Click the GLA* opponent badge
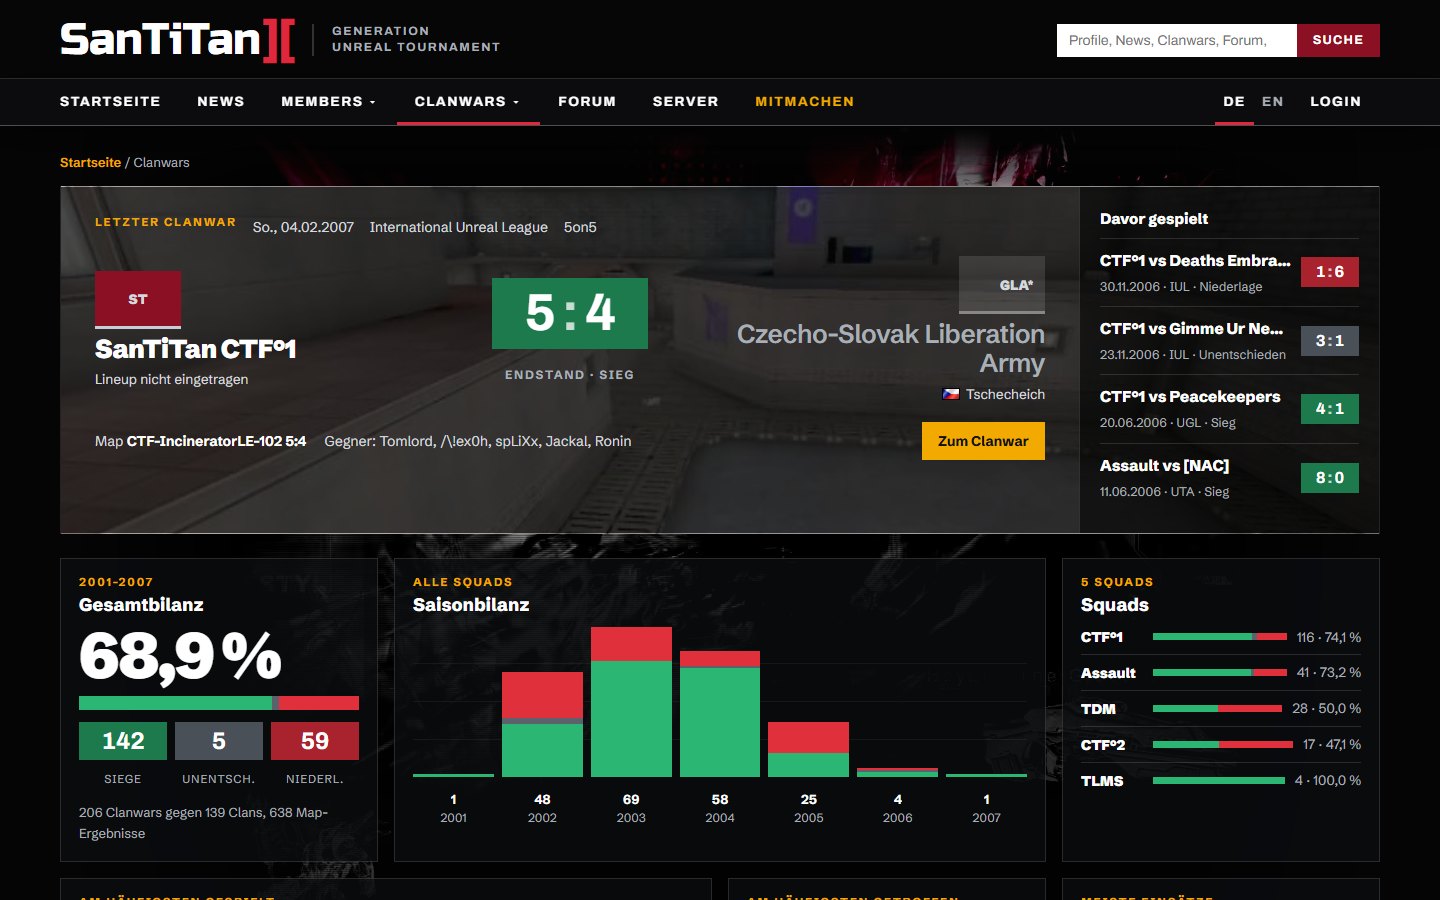The width and height of the screenshot is (1440, 900). pos(1002,285)
